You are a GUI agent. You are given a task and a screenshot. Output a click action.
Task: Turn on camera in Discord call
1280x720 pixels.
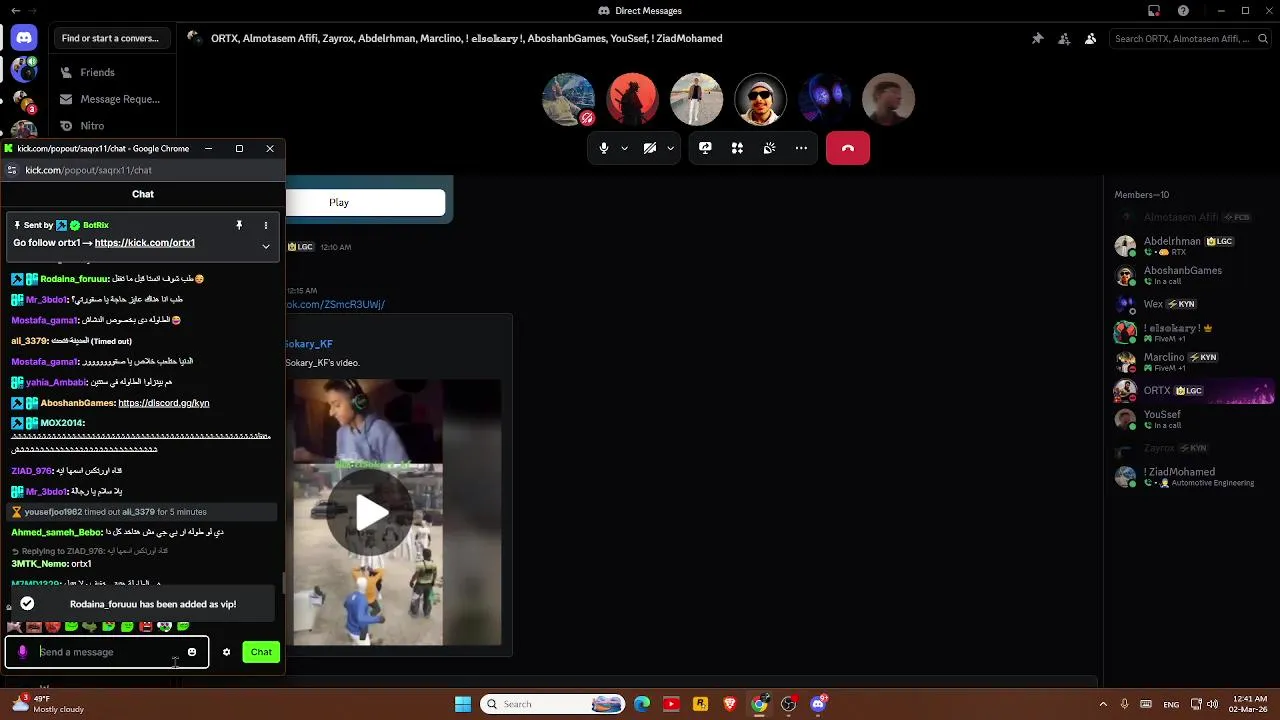(649, 148)
